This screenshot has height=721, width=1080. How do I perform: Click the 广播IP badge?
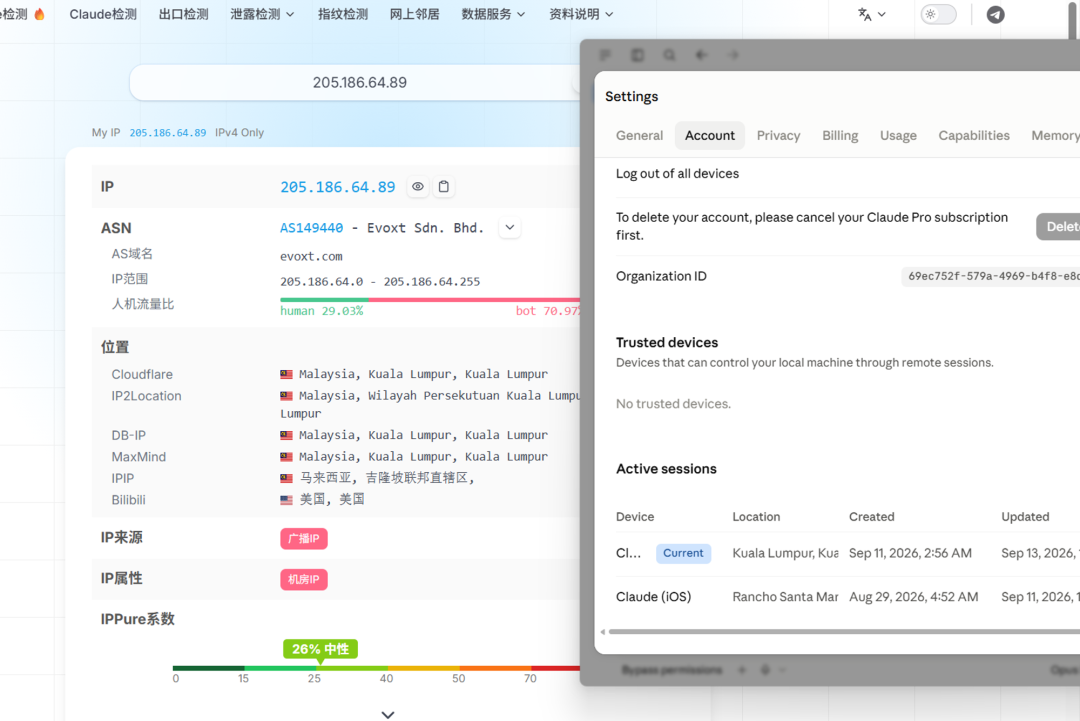(x=304, y=539)
